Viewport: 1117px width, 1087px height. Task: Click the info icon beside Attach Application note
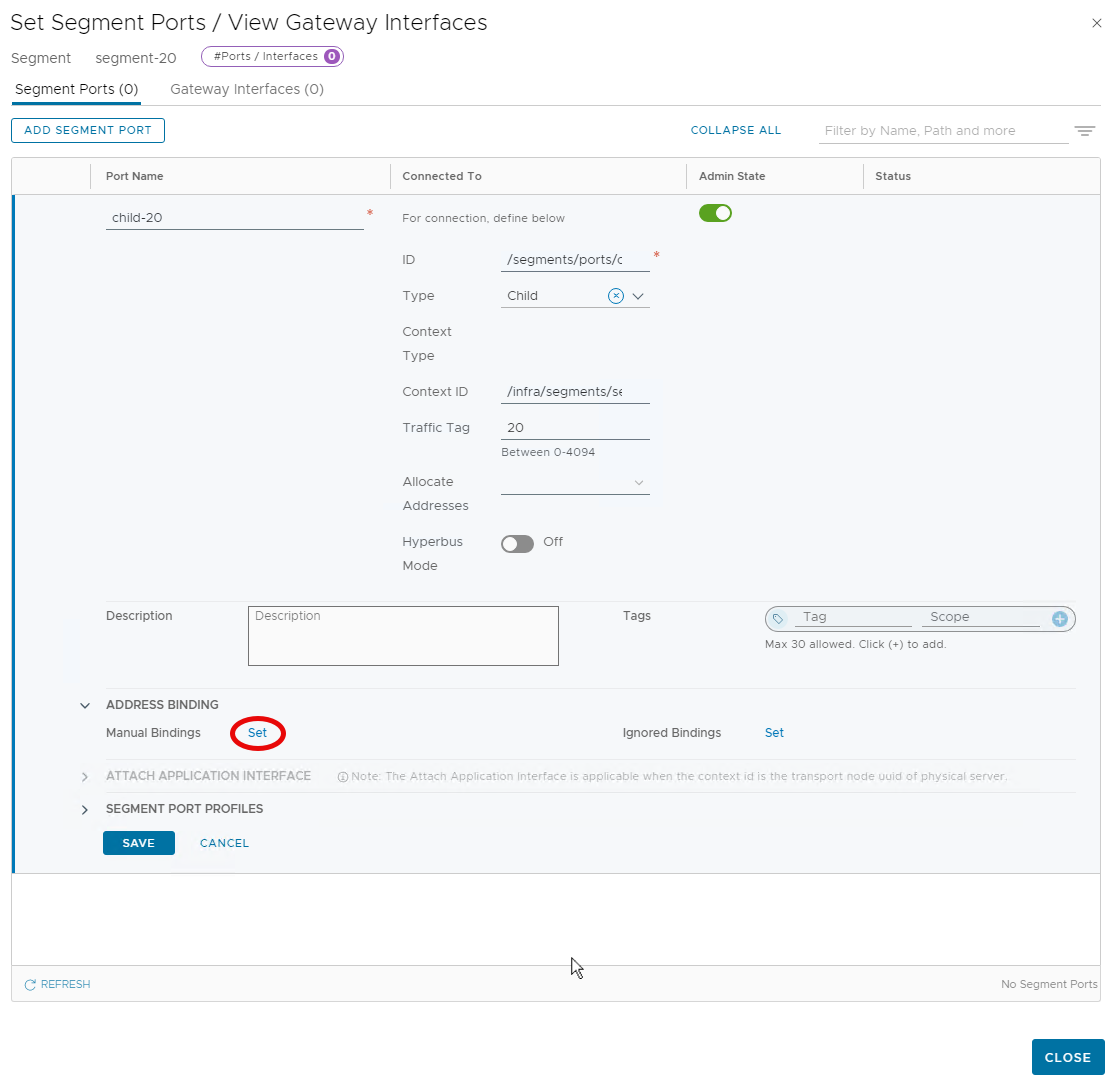(342, 777)
